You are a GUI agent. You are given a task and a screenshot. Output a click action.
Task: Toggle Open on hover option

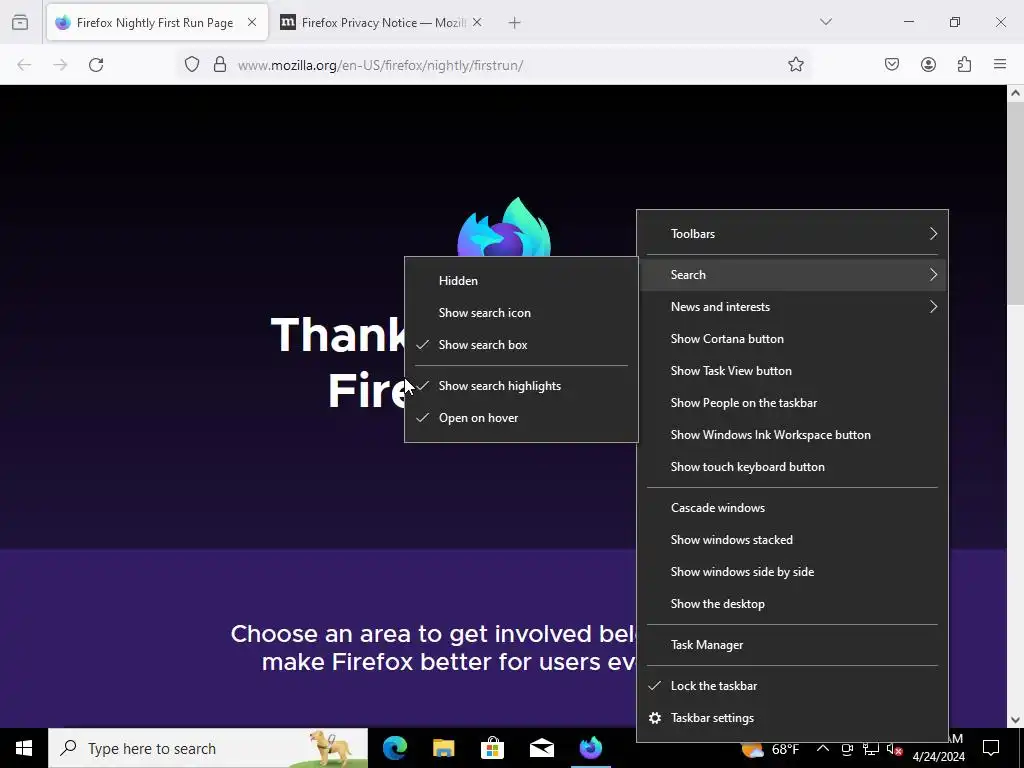(521, 418)
